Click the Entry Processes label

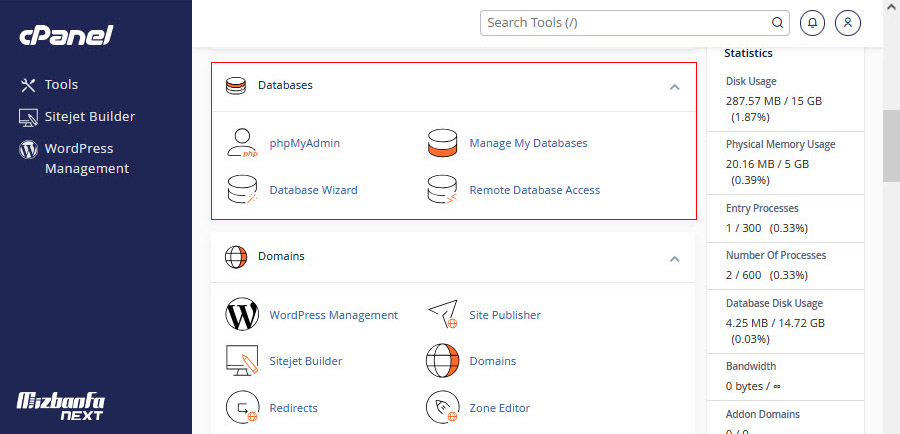pyautogui.click(x=762, y=208)
